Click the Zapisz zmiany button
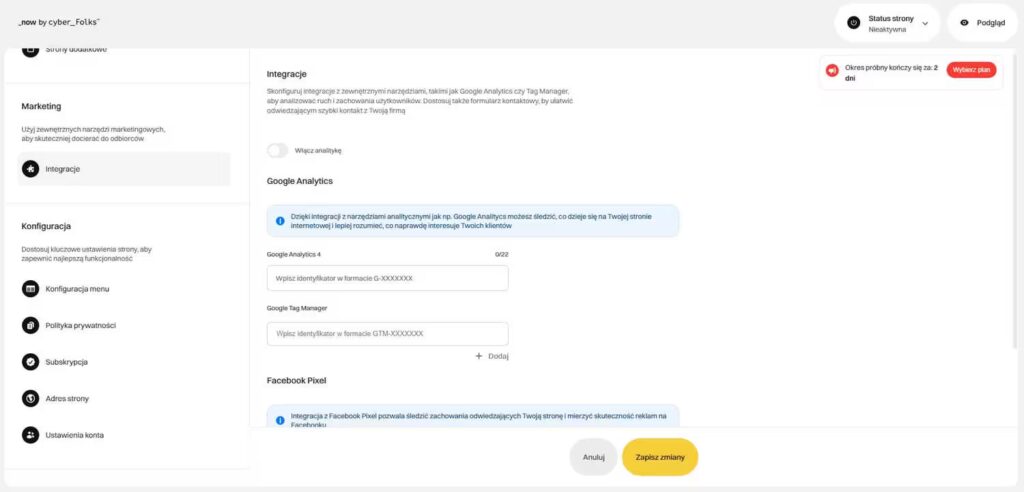Viewport: 1024px width, 492px height. click(660, 457)
